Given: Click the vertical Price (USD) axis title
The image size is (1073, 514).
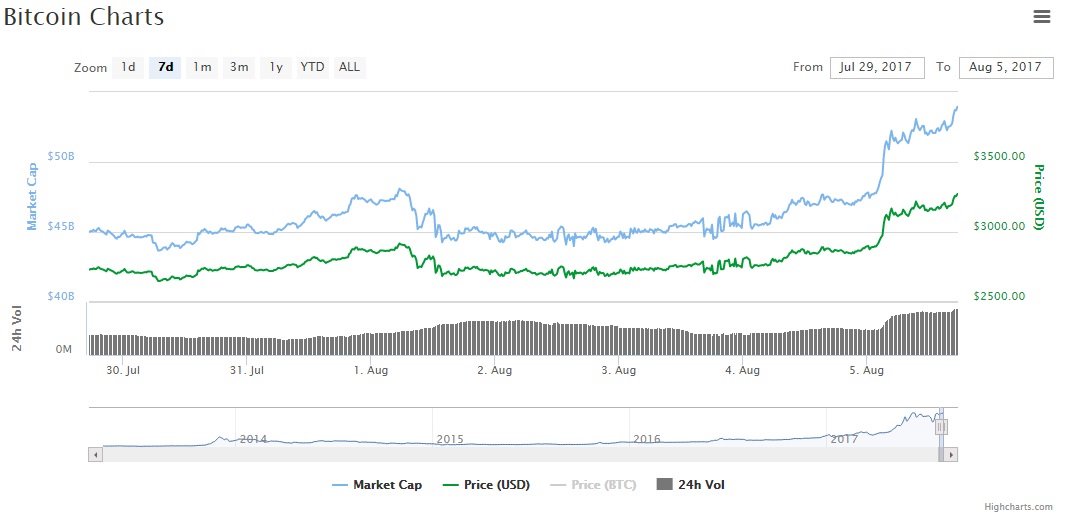Looking at the screenshot, I should [x=1039, y=197].
